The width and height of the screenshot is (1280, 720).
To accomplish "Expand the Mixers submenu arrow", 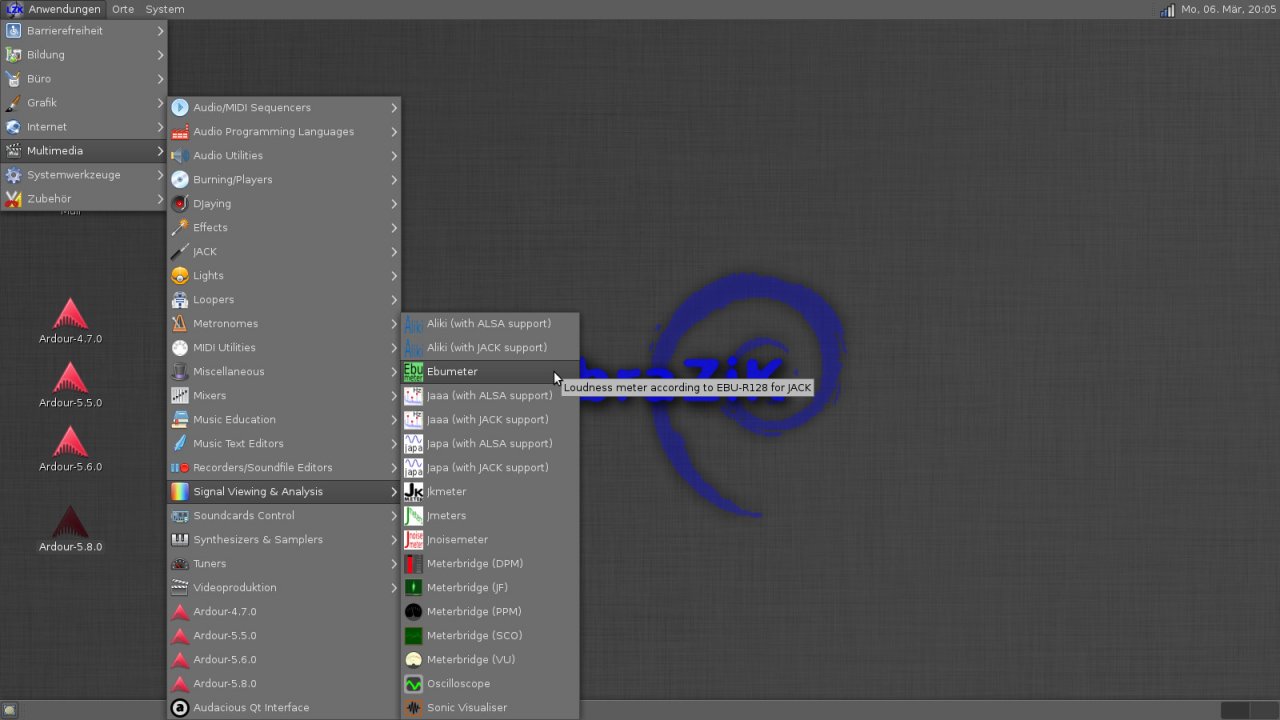I will (394, 396).
